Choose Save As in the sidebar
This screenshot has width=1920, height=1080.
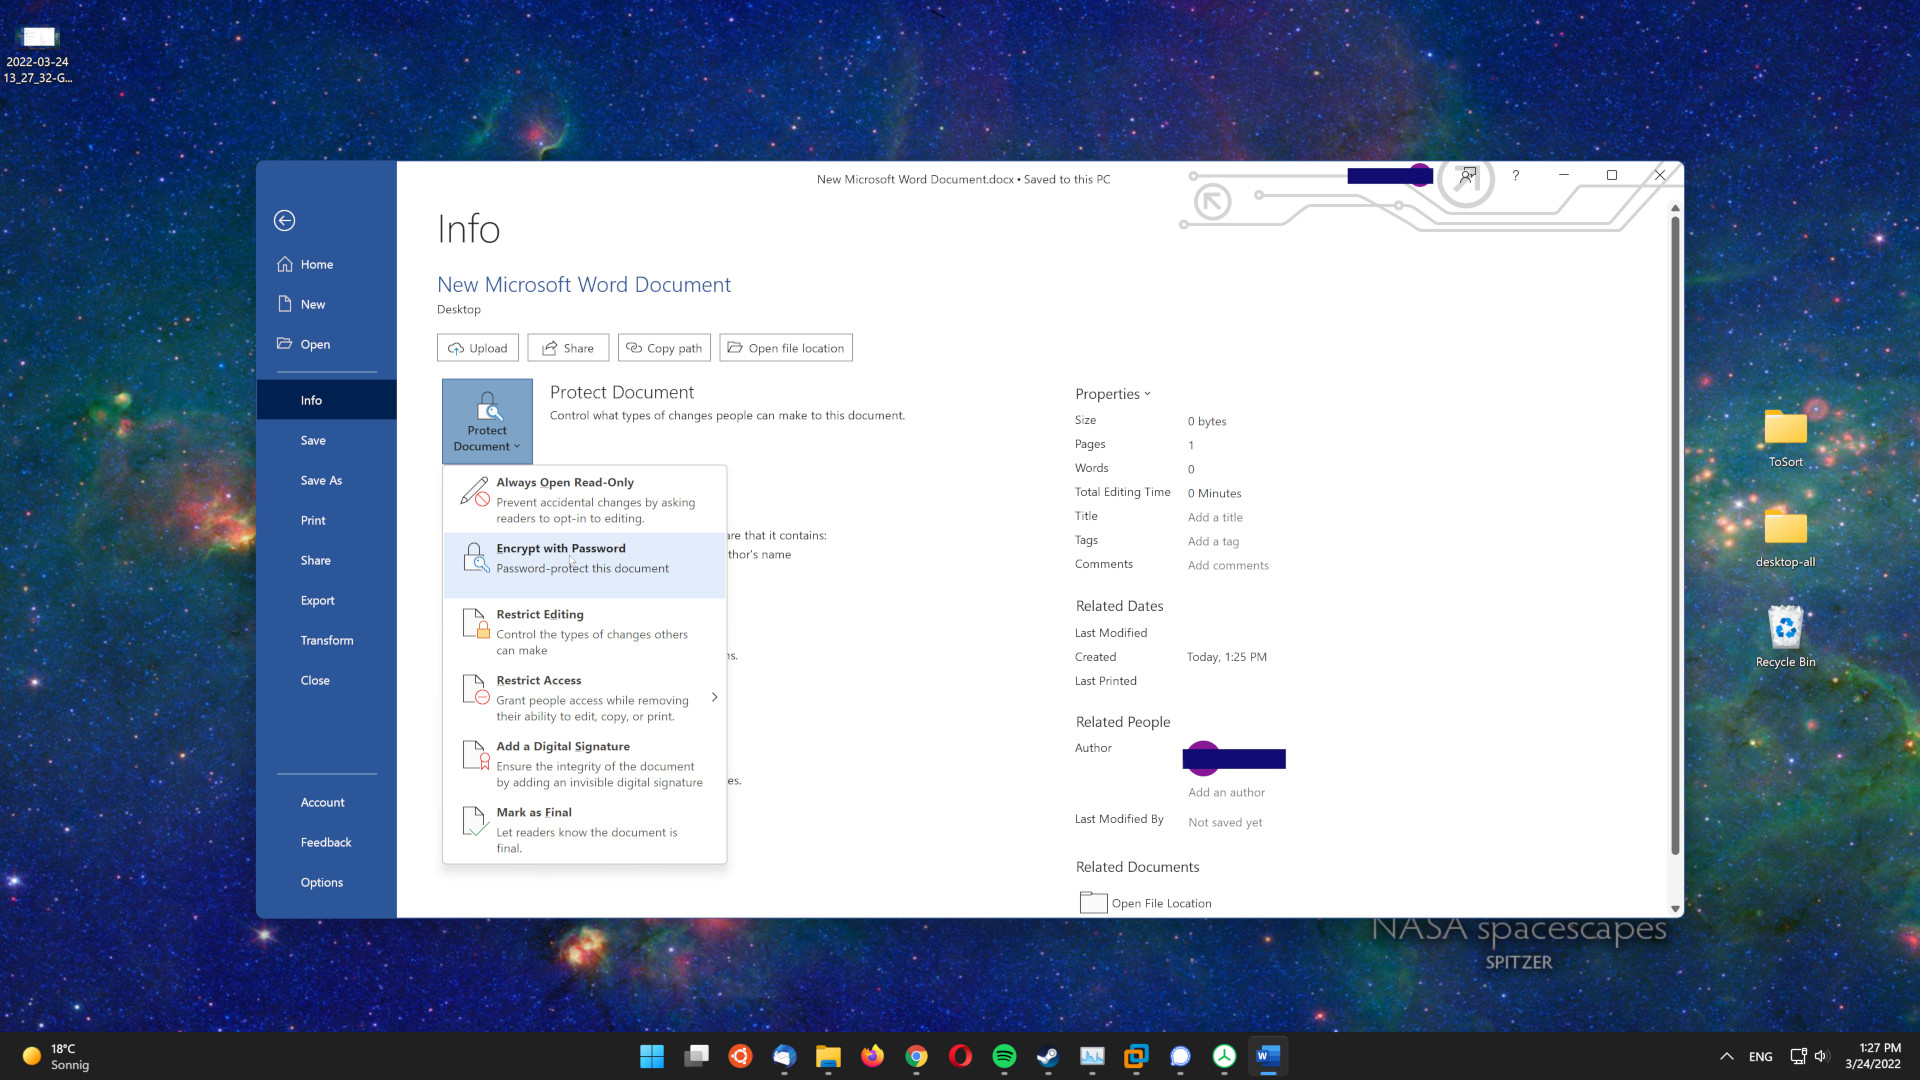326,480
